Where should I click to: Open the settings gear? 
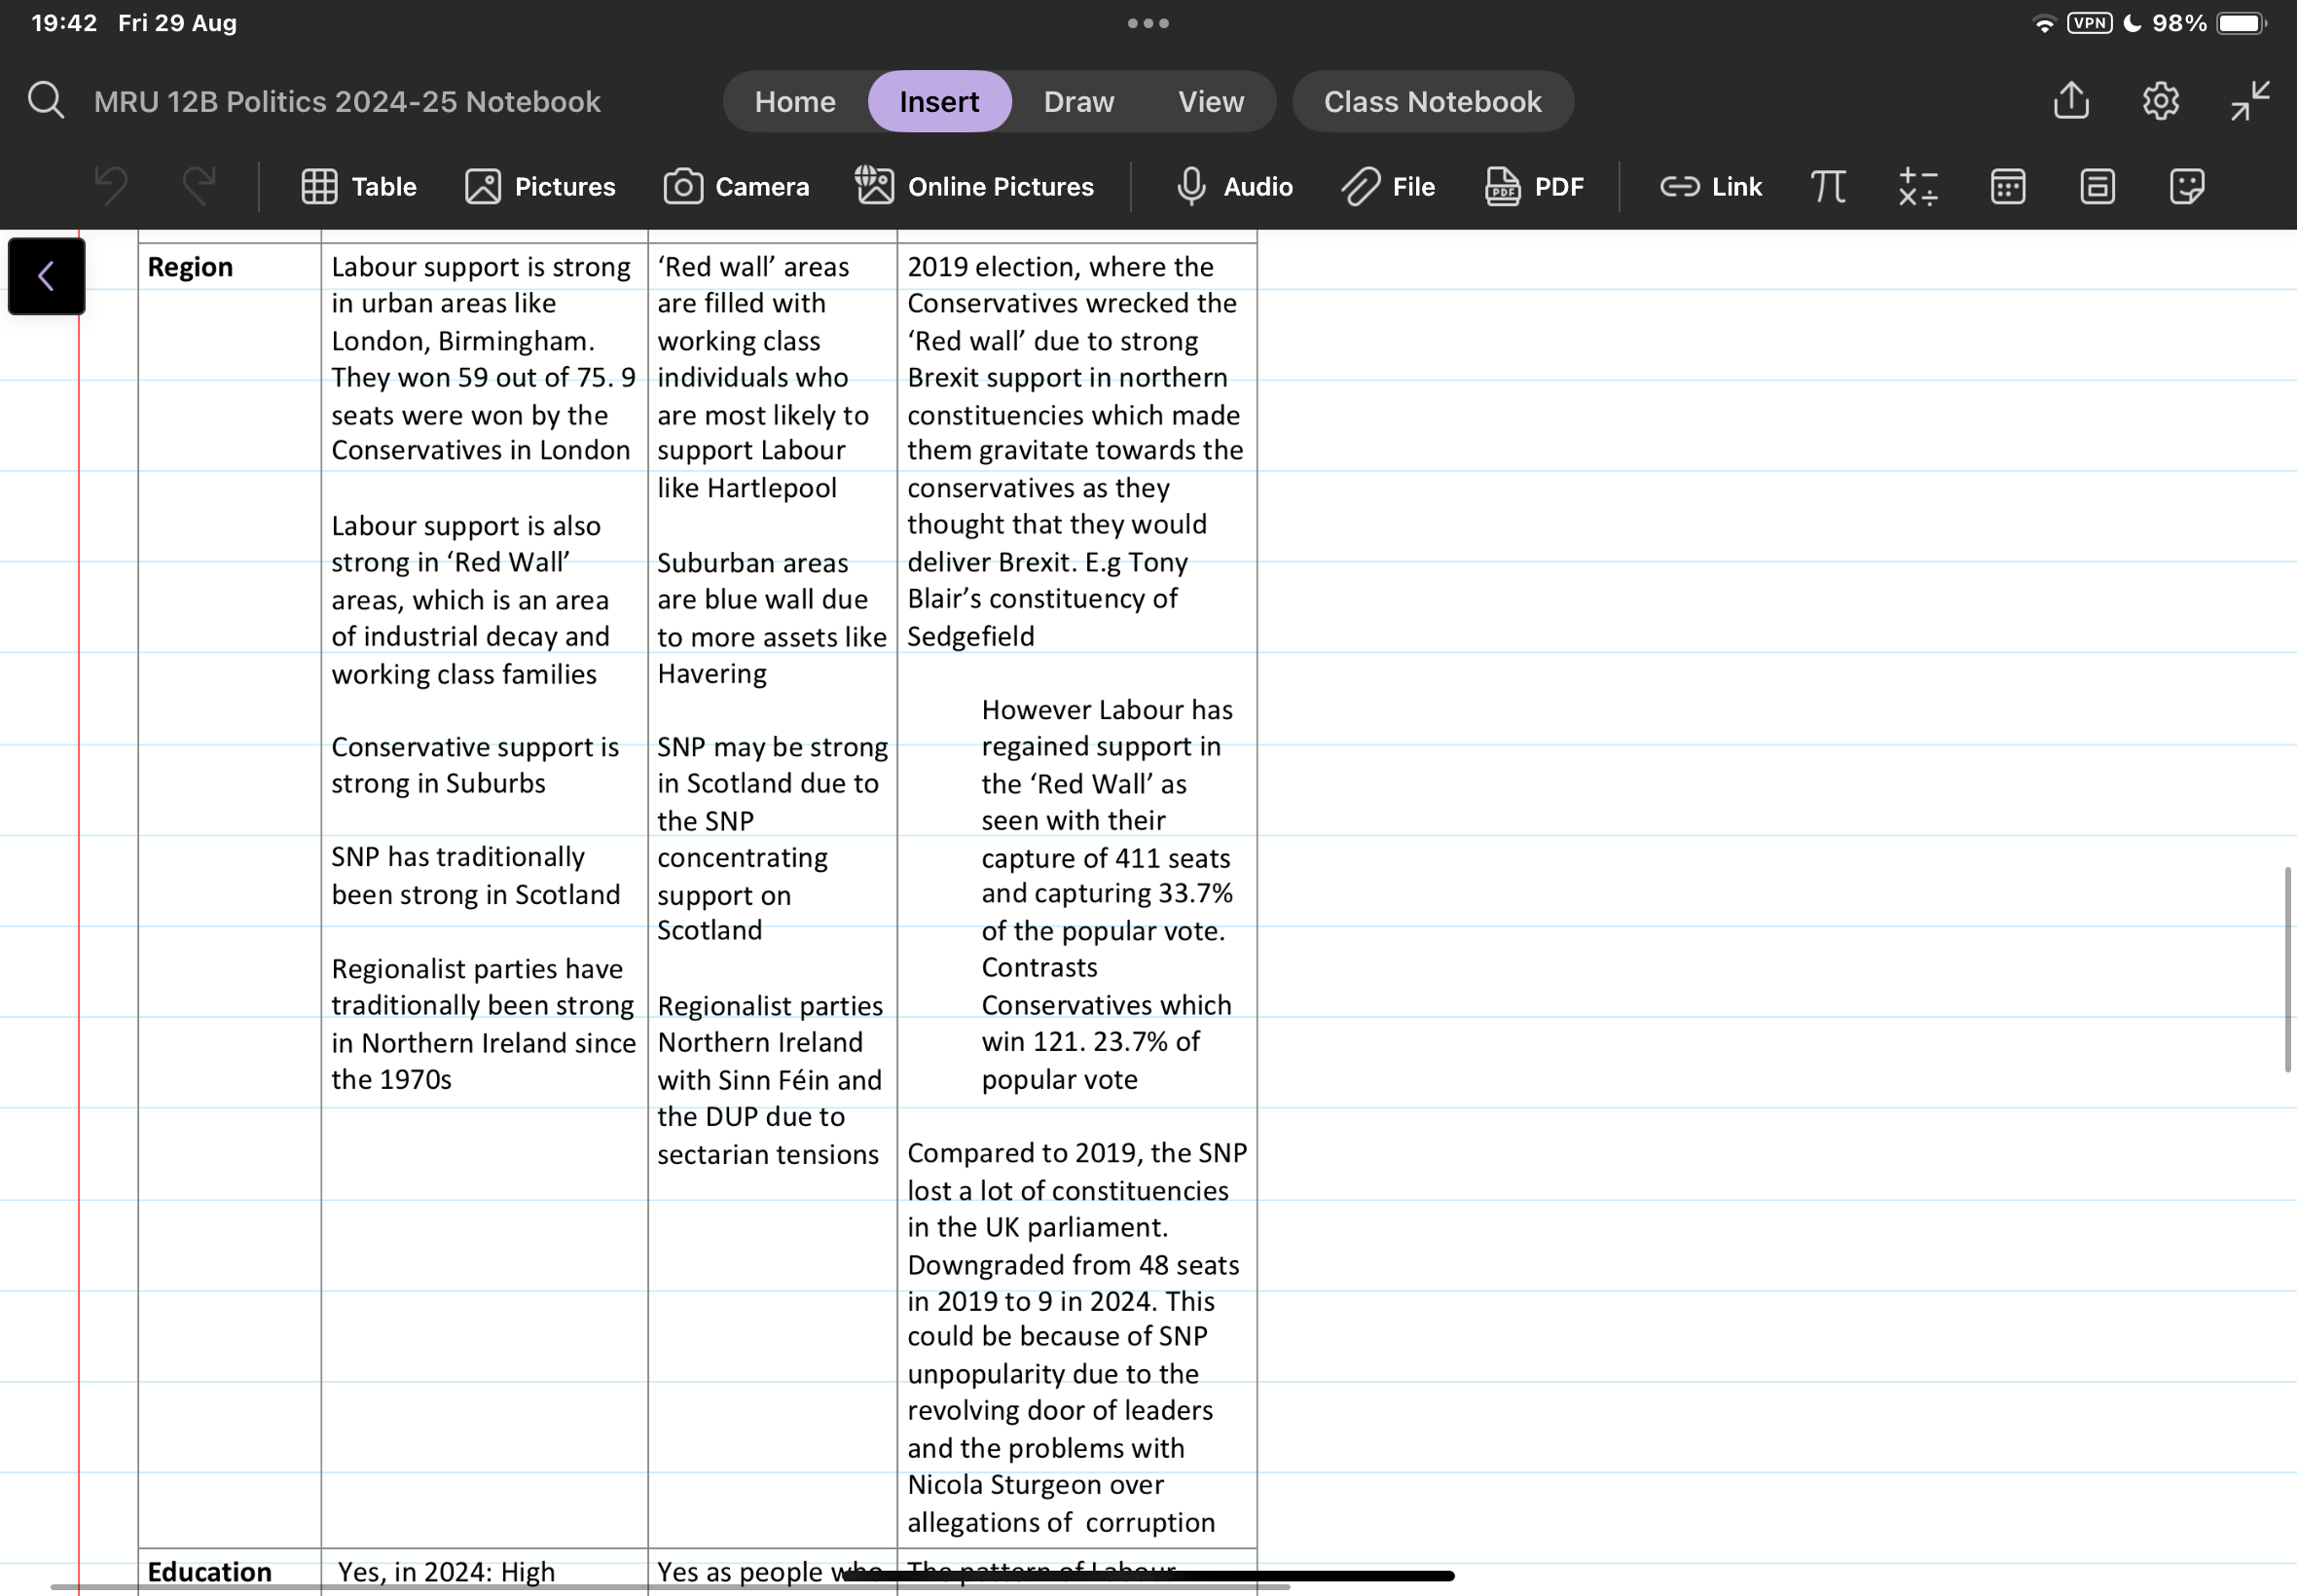click(x=2160, y=101)
